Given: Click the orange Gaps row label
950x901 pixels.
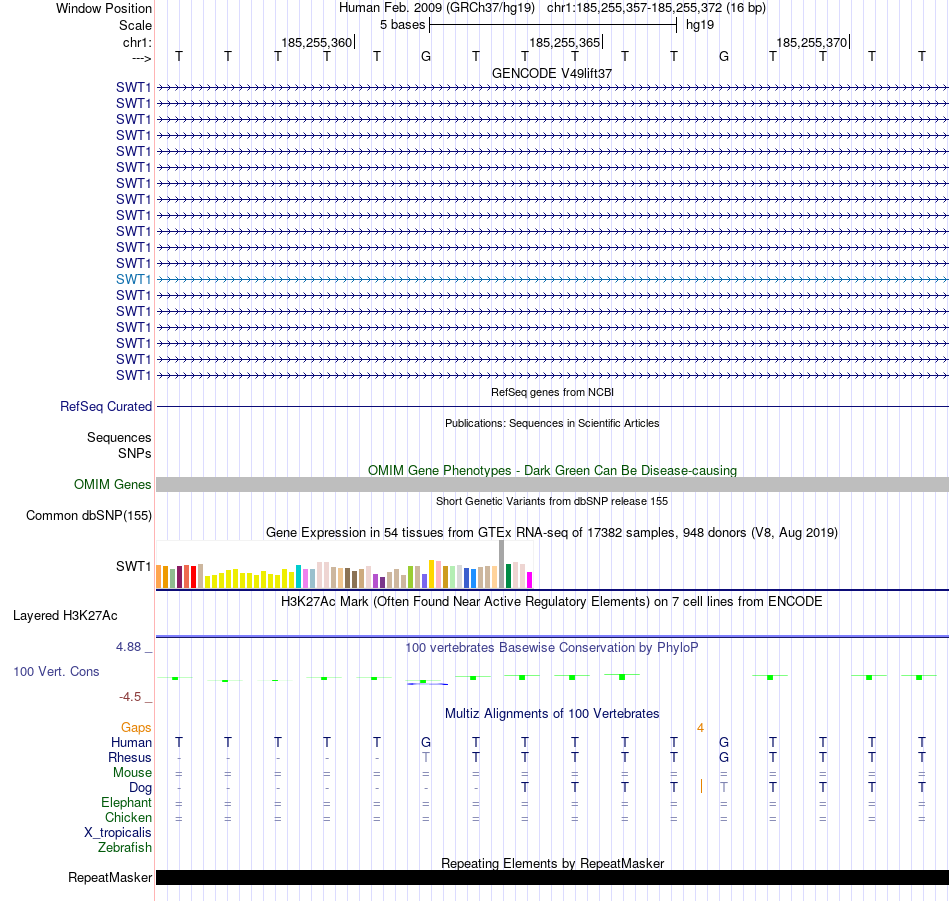Looking at the screenshot, I should [136, 728].
